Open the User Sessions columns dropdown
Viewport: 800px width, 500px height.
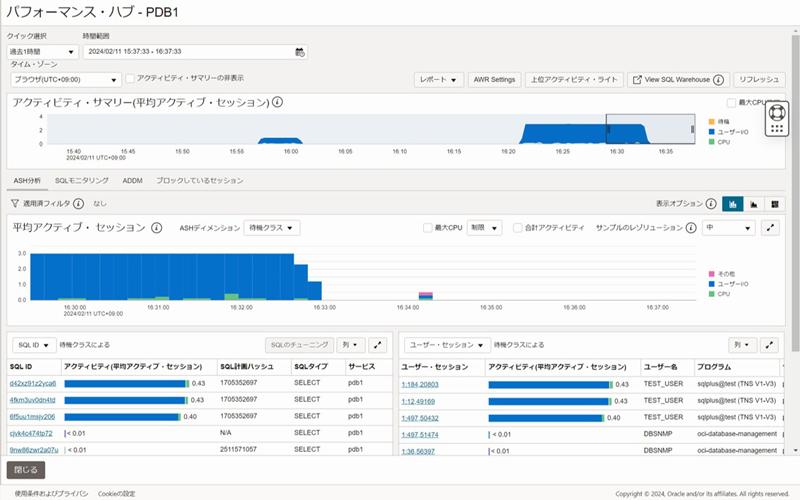click(x=742, y=345)
